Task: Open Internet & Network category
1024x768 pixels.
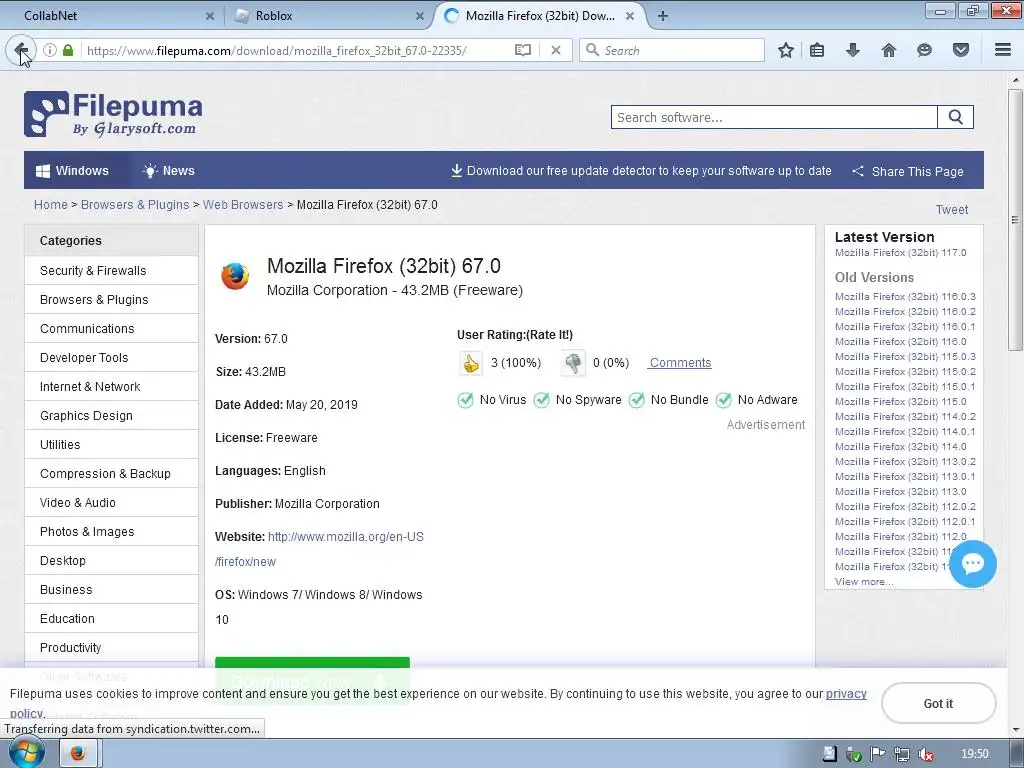Action: [111, 387]
